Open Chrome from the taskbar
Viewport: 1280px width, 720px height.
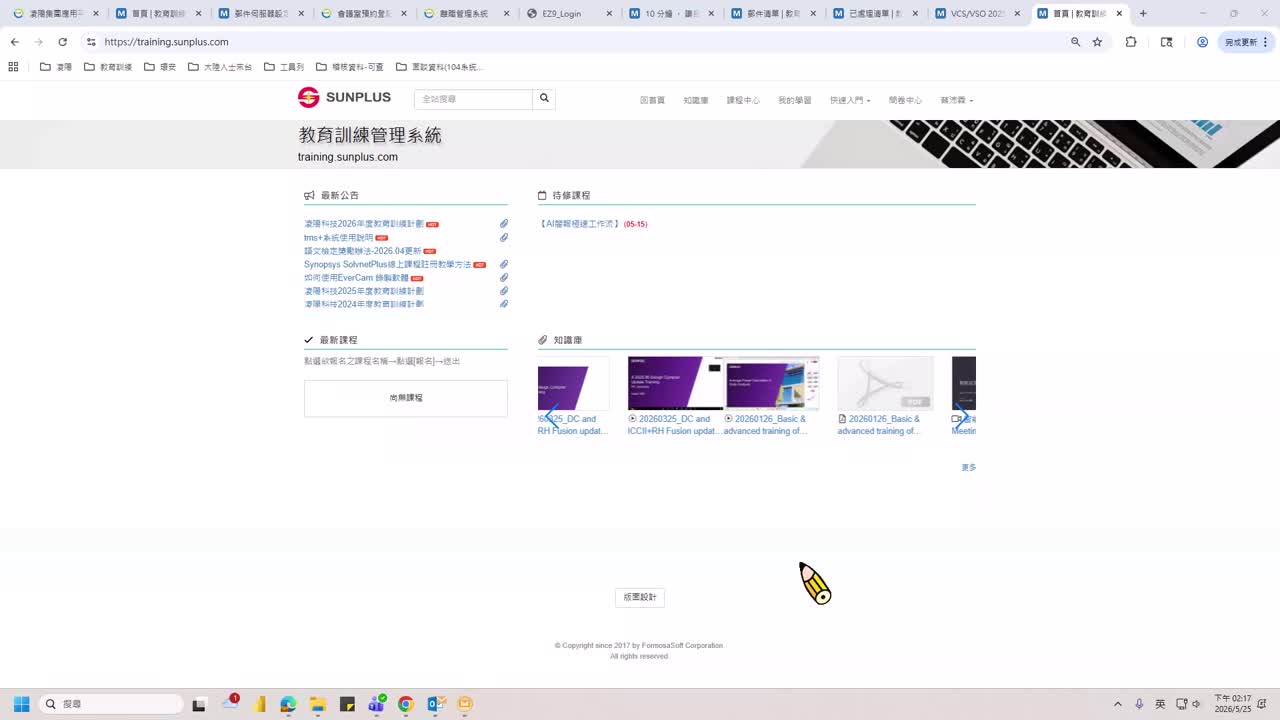tap(405, 704)
